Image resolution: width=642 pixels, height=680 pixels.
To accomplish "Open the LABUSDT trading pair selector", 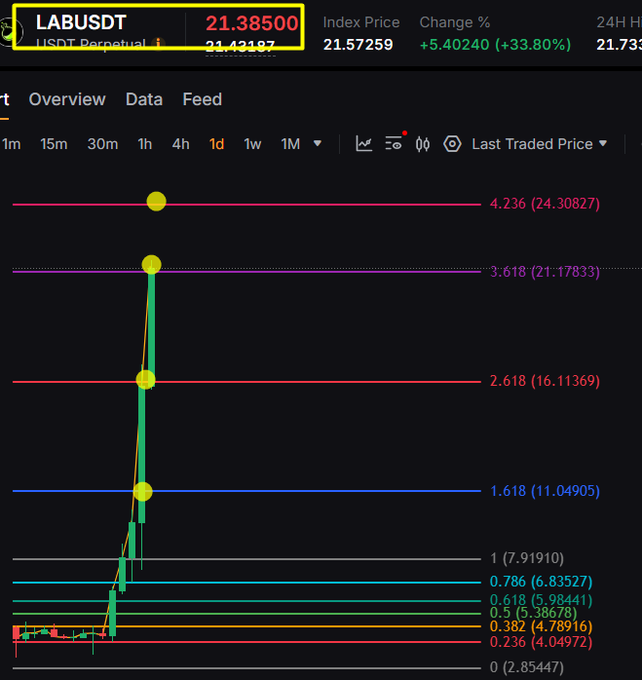I will (x=81, y=23).
